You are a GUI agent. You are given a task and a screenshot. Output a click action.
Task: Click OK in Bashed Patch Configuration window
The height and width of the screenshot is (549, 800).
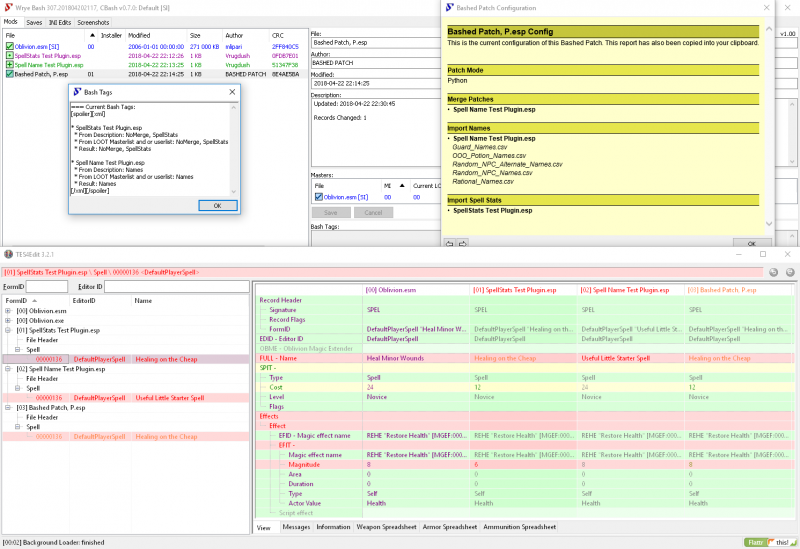pyautogui.click(x=752, y=243)
